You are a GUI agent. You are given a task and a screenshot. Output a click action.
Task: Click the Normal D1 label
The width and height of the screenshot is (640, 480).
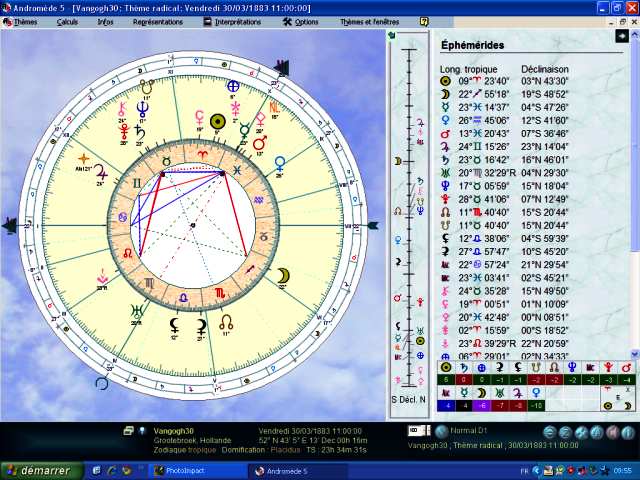click(469, 430)
